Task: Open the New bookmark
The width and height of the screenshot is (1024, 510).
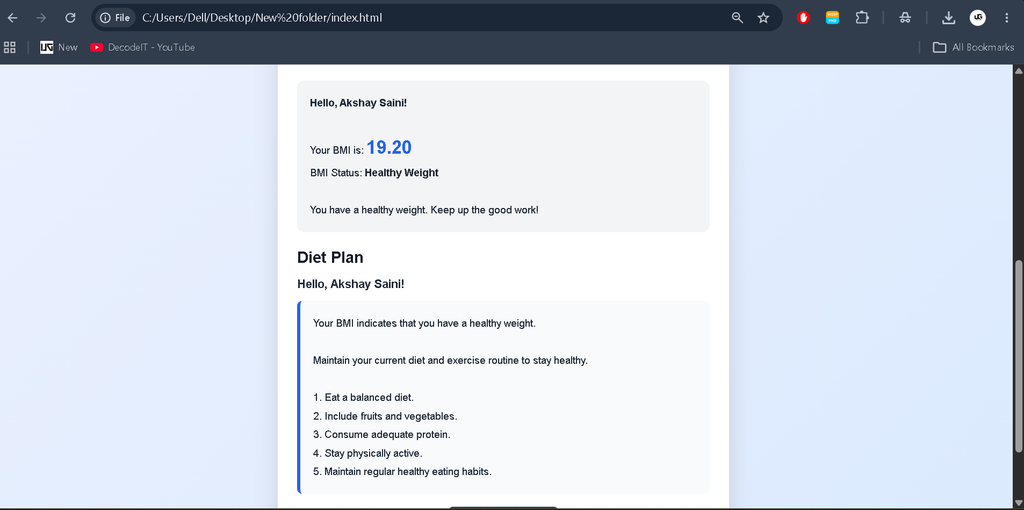Action: [59, 47]
